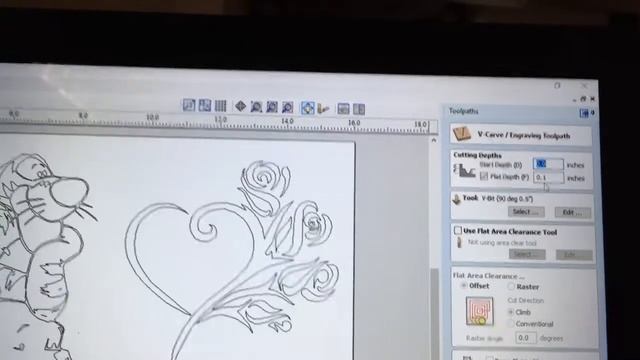Click the Flat Area Clearance heading text
The width and height of the screenshot is (640, 360).
tap(489, 276)
